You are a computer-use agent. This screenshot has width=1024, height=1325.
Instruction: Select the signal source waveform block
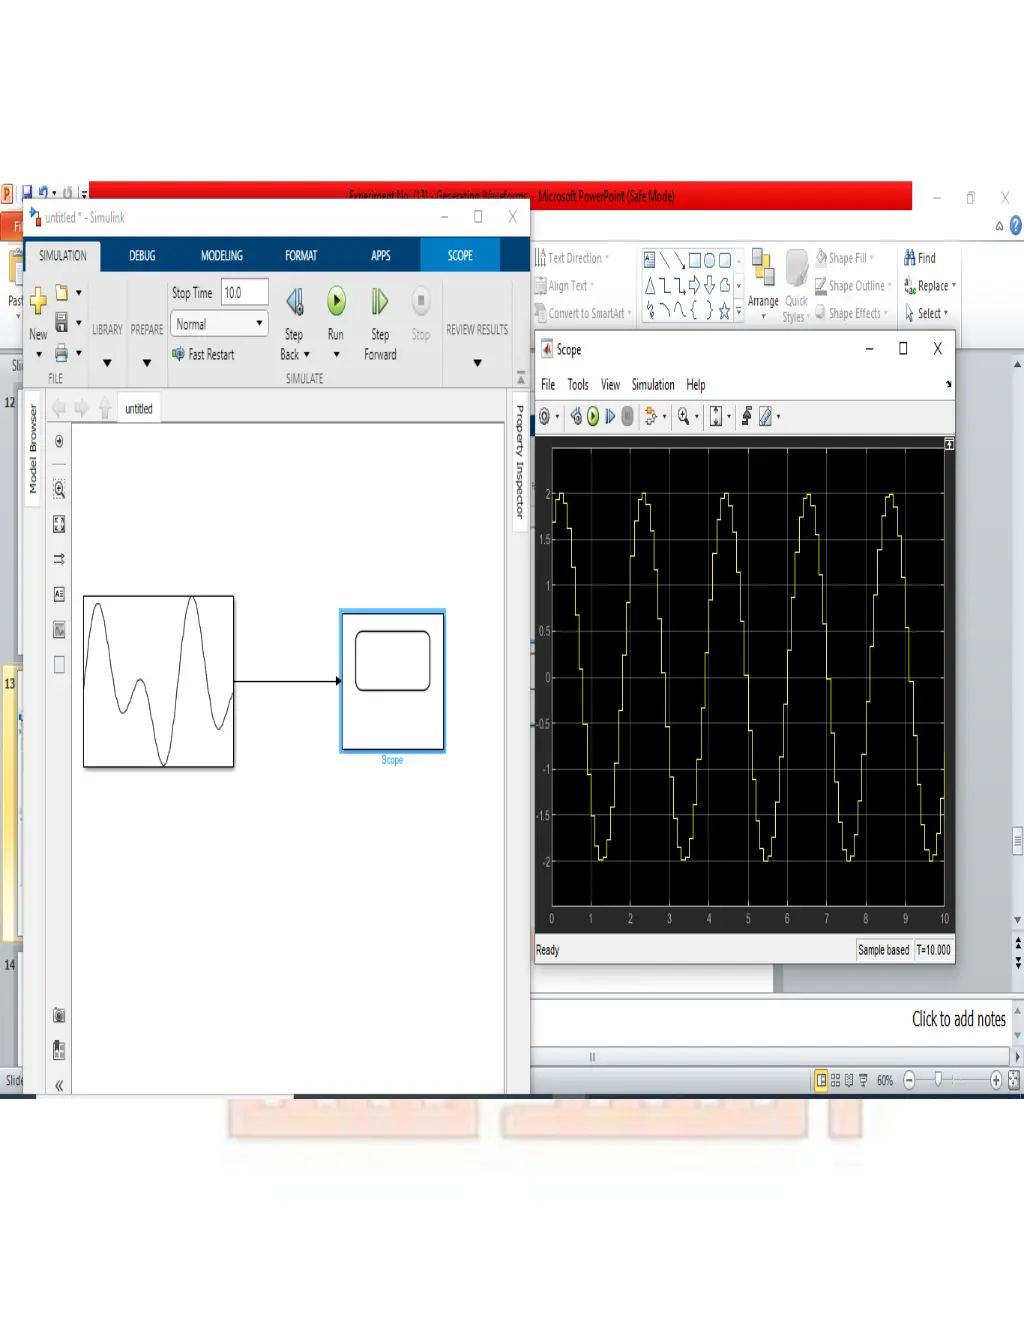click(158, 682)
